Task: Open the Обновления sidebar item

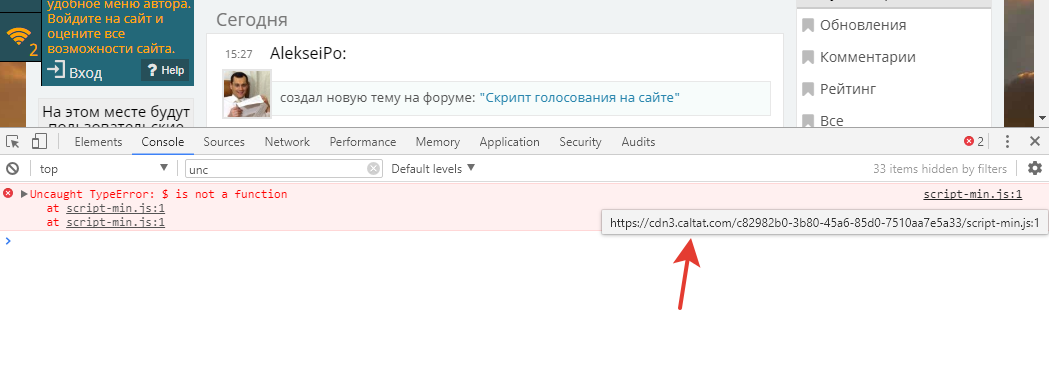Action: click(863, 25)
